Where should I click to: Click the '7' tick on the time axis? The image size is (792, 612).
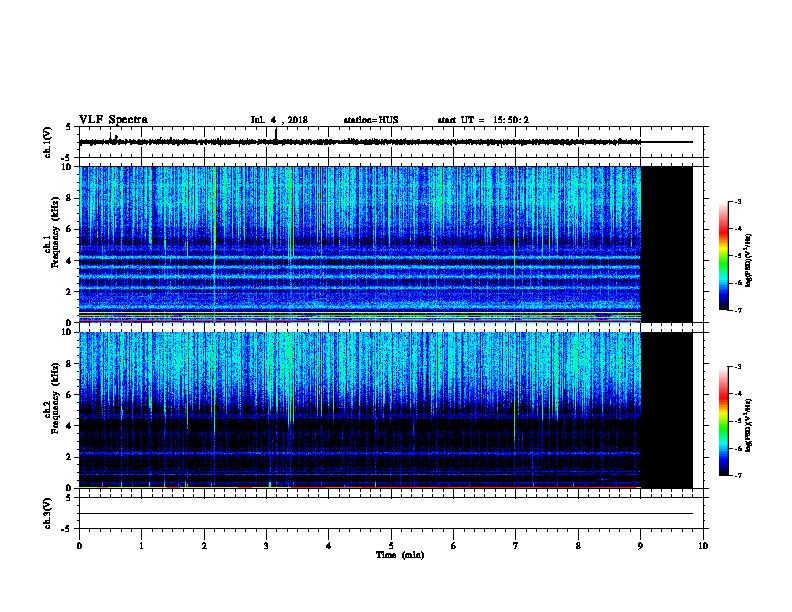(516, 545)
